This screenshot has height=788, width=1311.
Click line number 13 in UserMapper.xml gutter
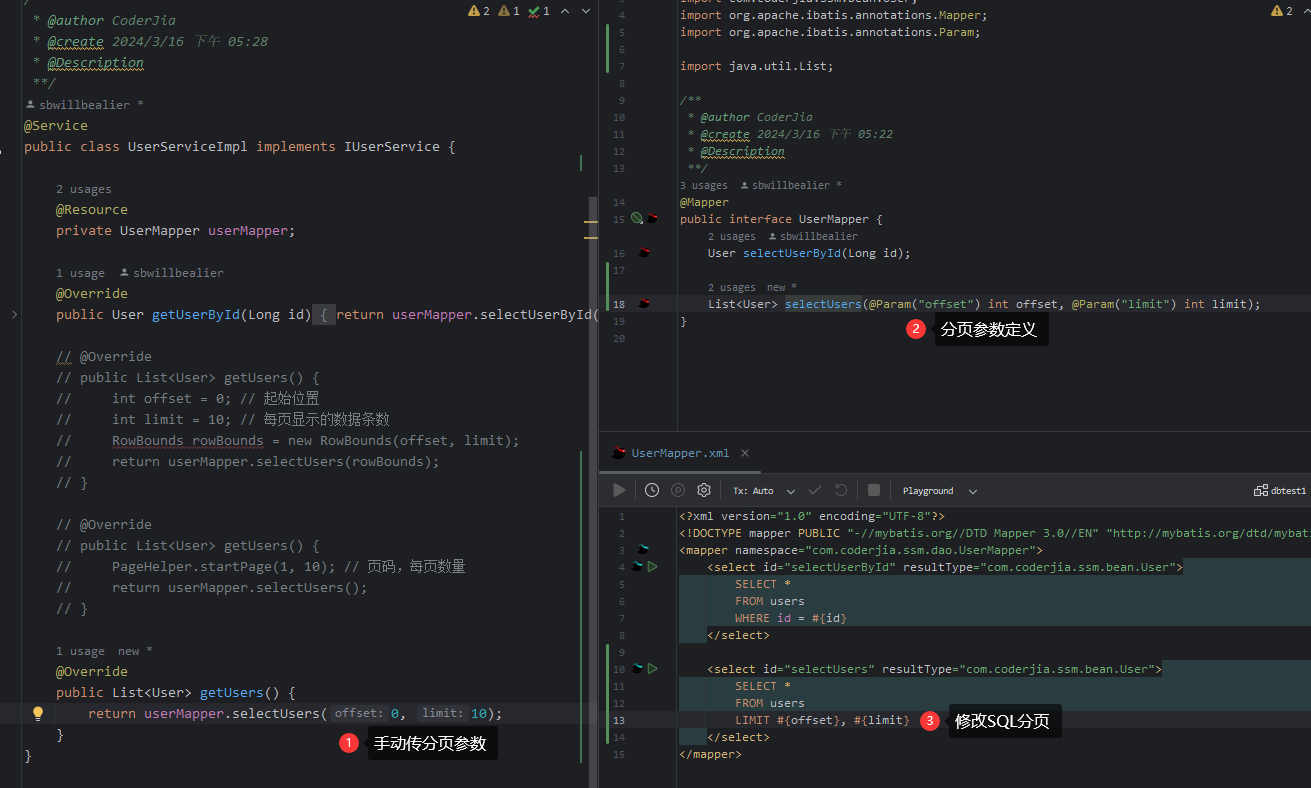(x=619, y=720)
